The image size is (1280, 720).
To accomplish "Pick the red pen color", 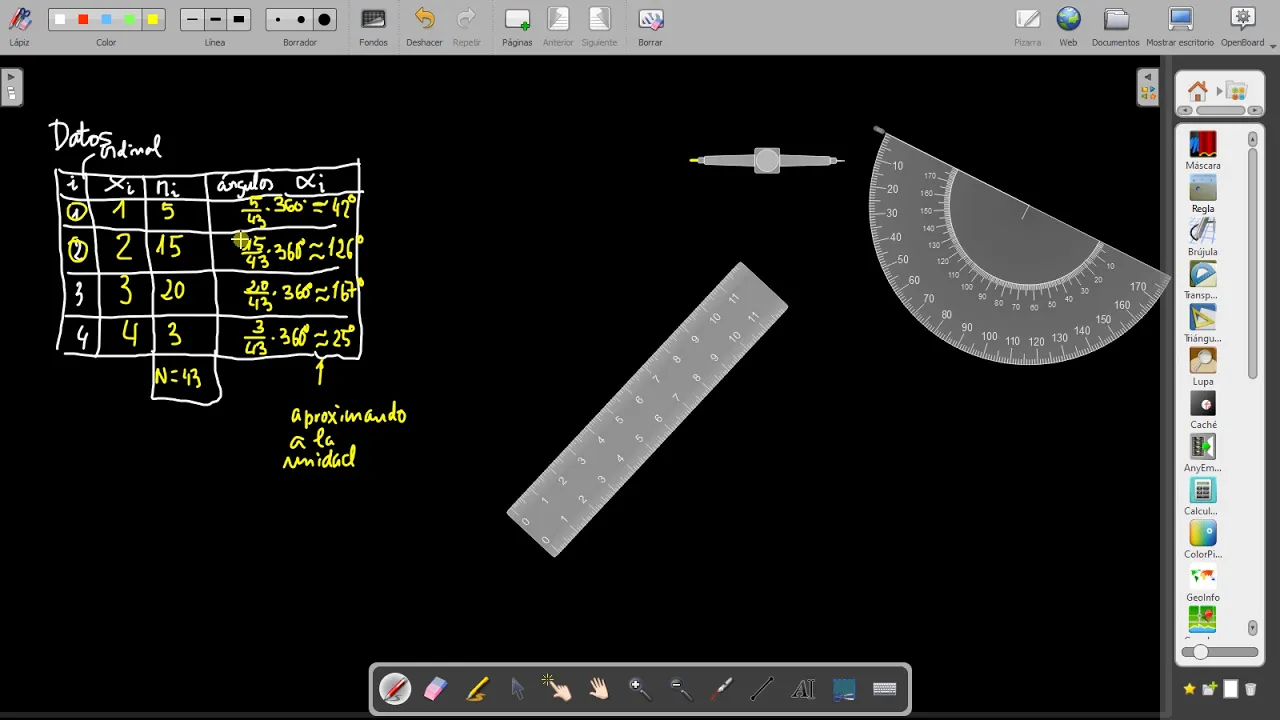I will [x=83, y=20].
